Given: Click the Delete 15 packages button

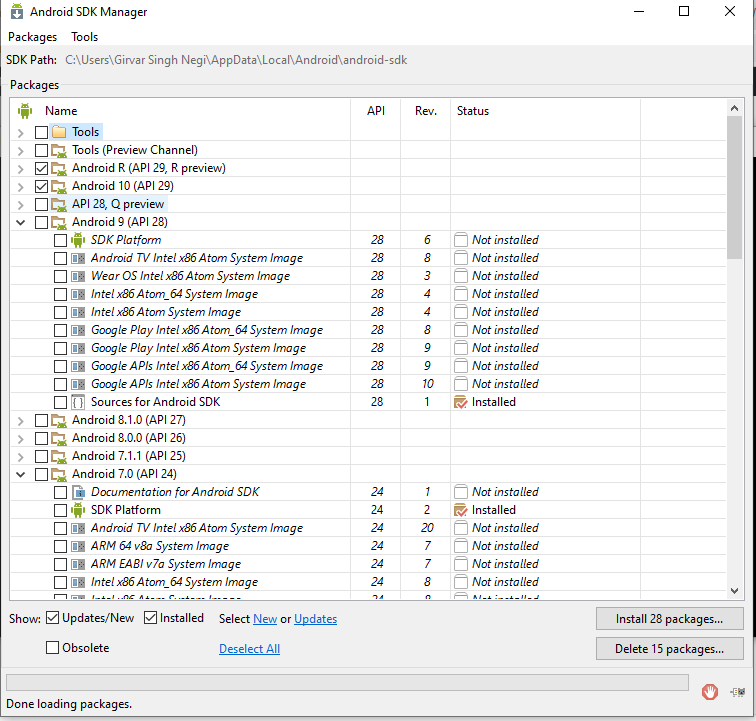Looking at the screenshot, I should (669, 649).
